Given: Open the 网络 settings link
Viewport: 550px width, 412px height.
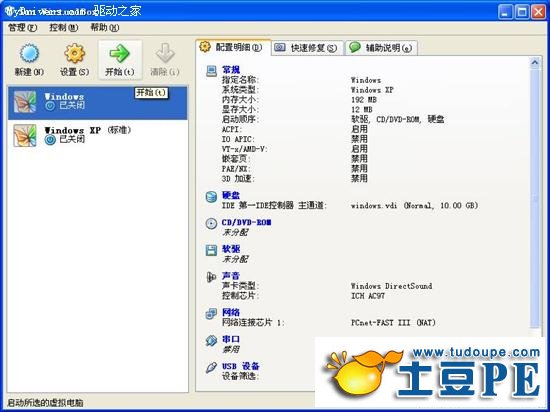Looking at the screenshot, I should click(x=231, y=312).
